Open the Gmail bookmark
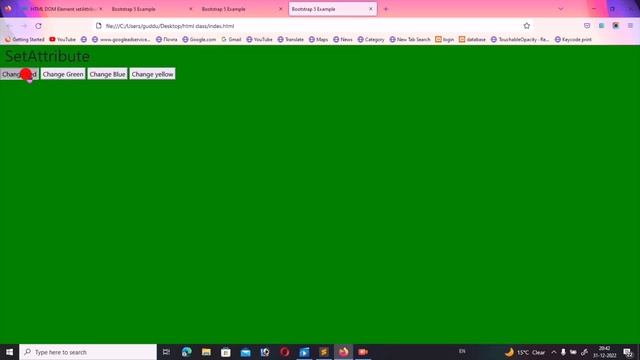 [x=231, y=40]
